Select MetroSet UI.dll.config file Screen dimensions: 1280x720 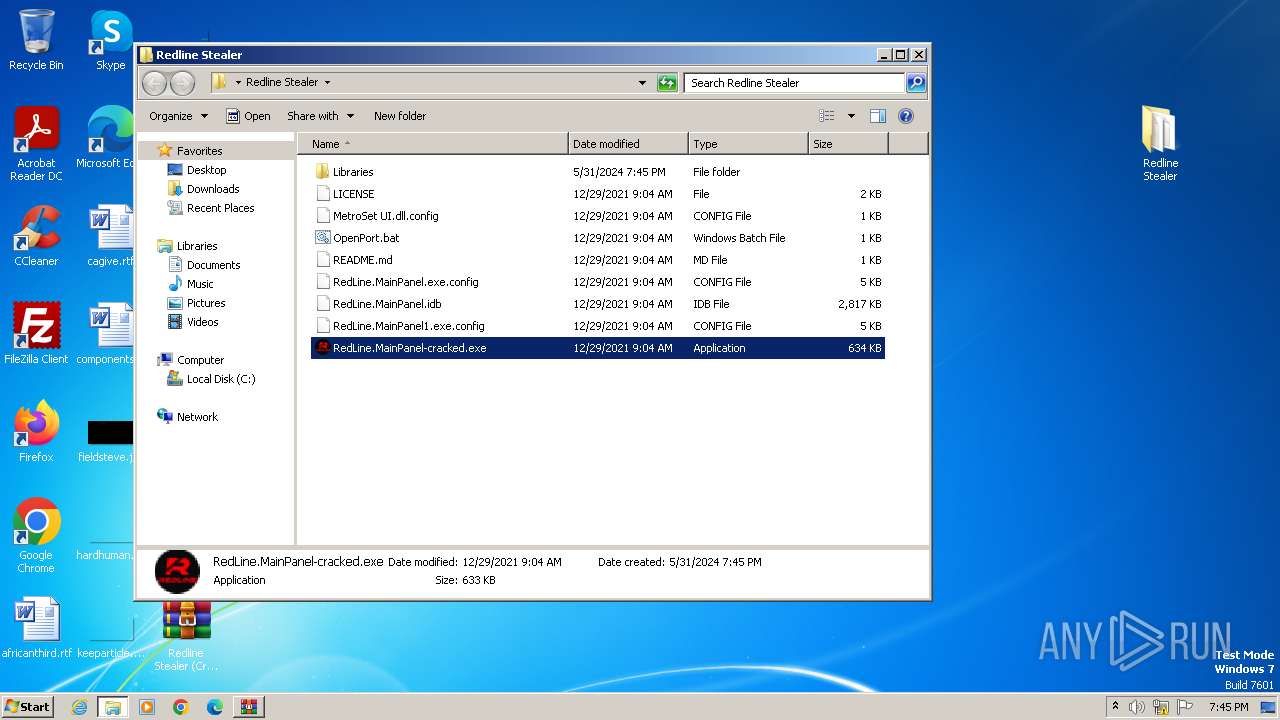pos(598,216)
